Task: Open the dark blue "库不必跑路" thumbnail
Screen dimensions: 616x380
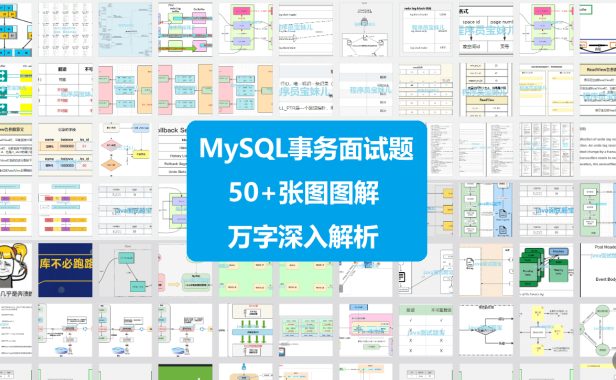Action: tap(65, 270)
